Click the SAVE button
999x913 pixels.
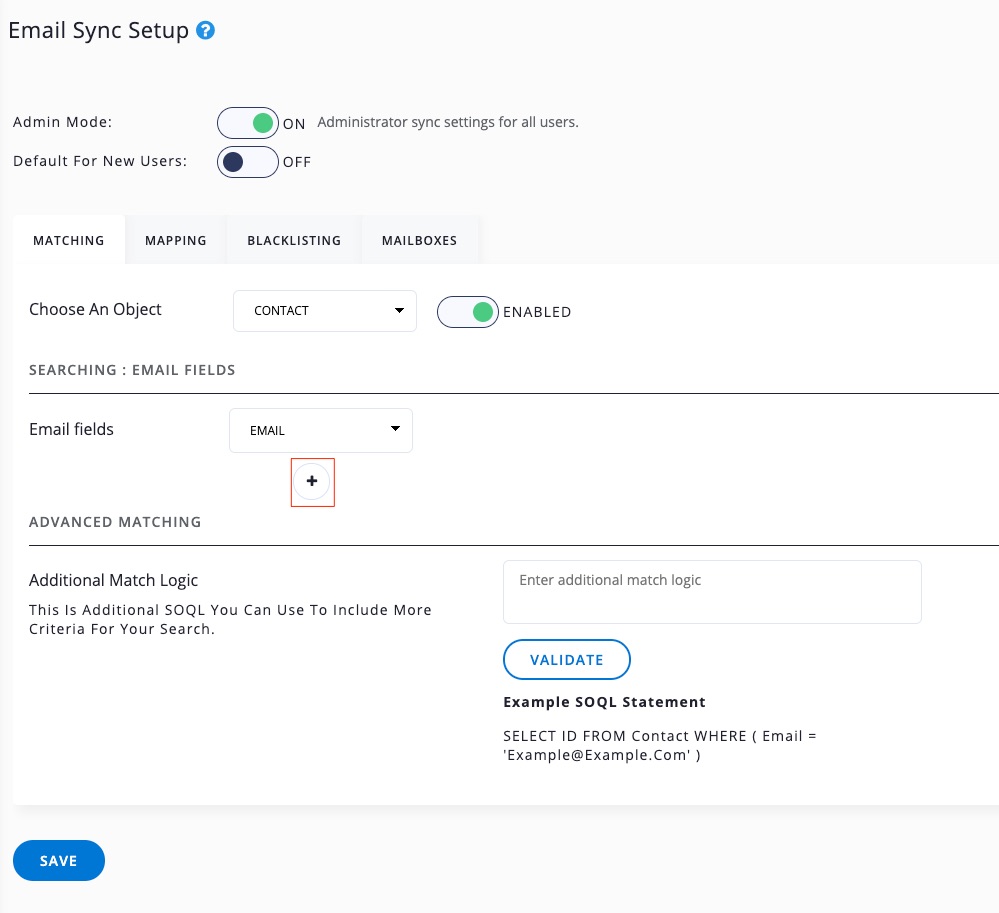click(x=59, y=861)
